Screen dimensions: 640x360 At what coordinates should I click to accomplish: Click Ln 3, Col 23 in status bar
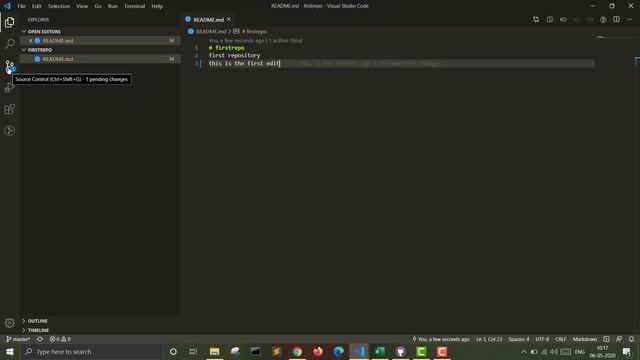pyautogui.click(x=489, y=339)
